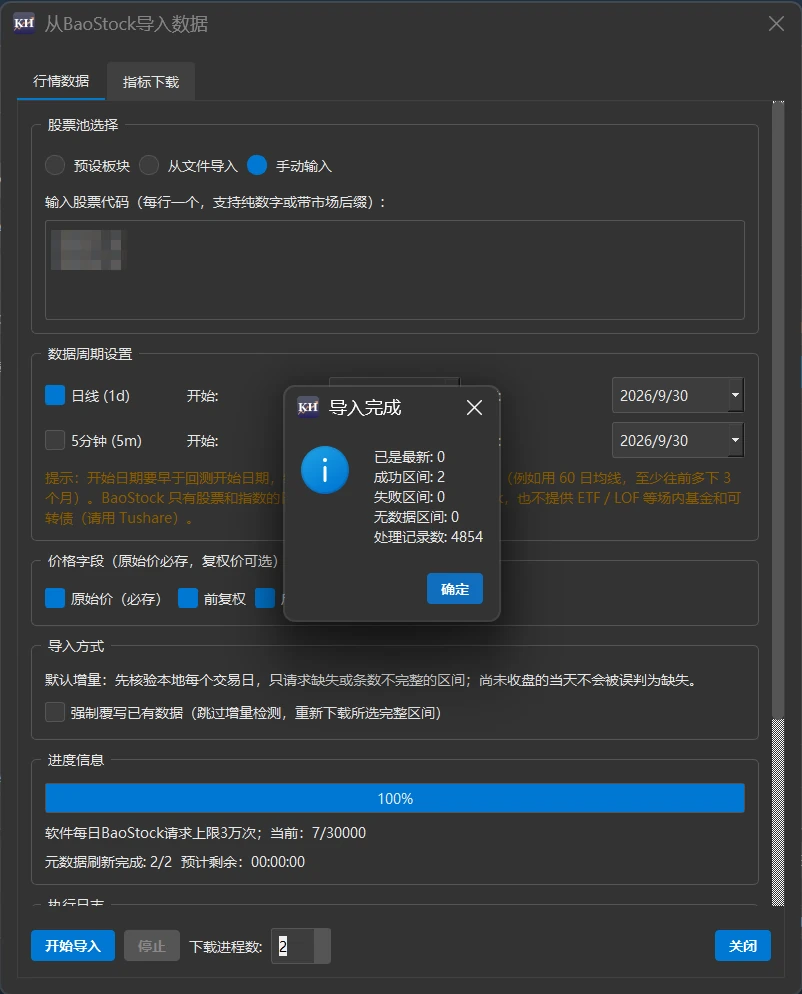Open the 日线 end date dropdown arrow
The height and width of the screenshot is (994, 802).
(735, 395)
